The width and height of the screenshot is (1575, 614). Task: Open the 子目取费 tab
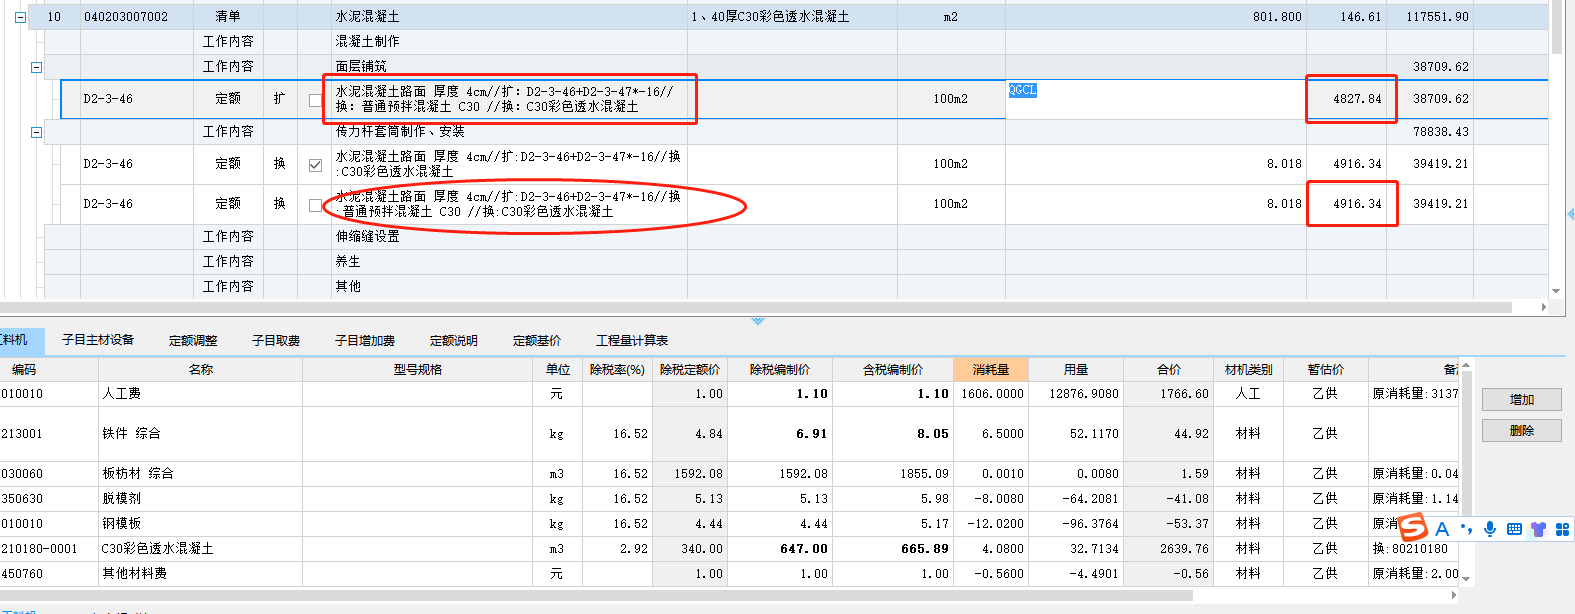click(276, 340)
